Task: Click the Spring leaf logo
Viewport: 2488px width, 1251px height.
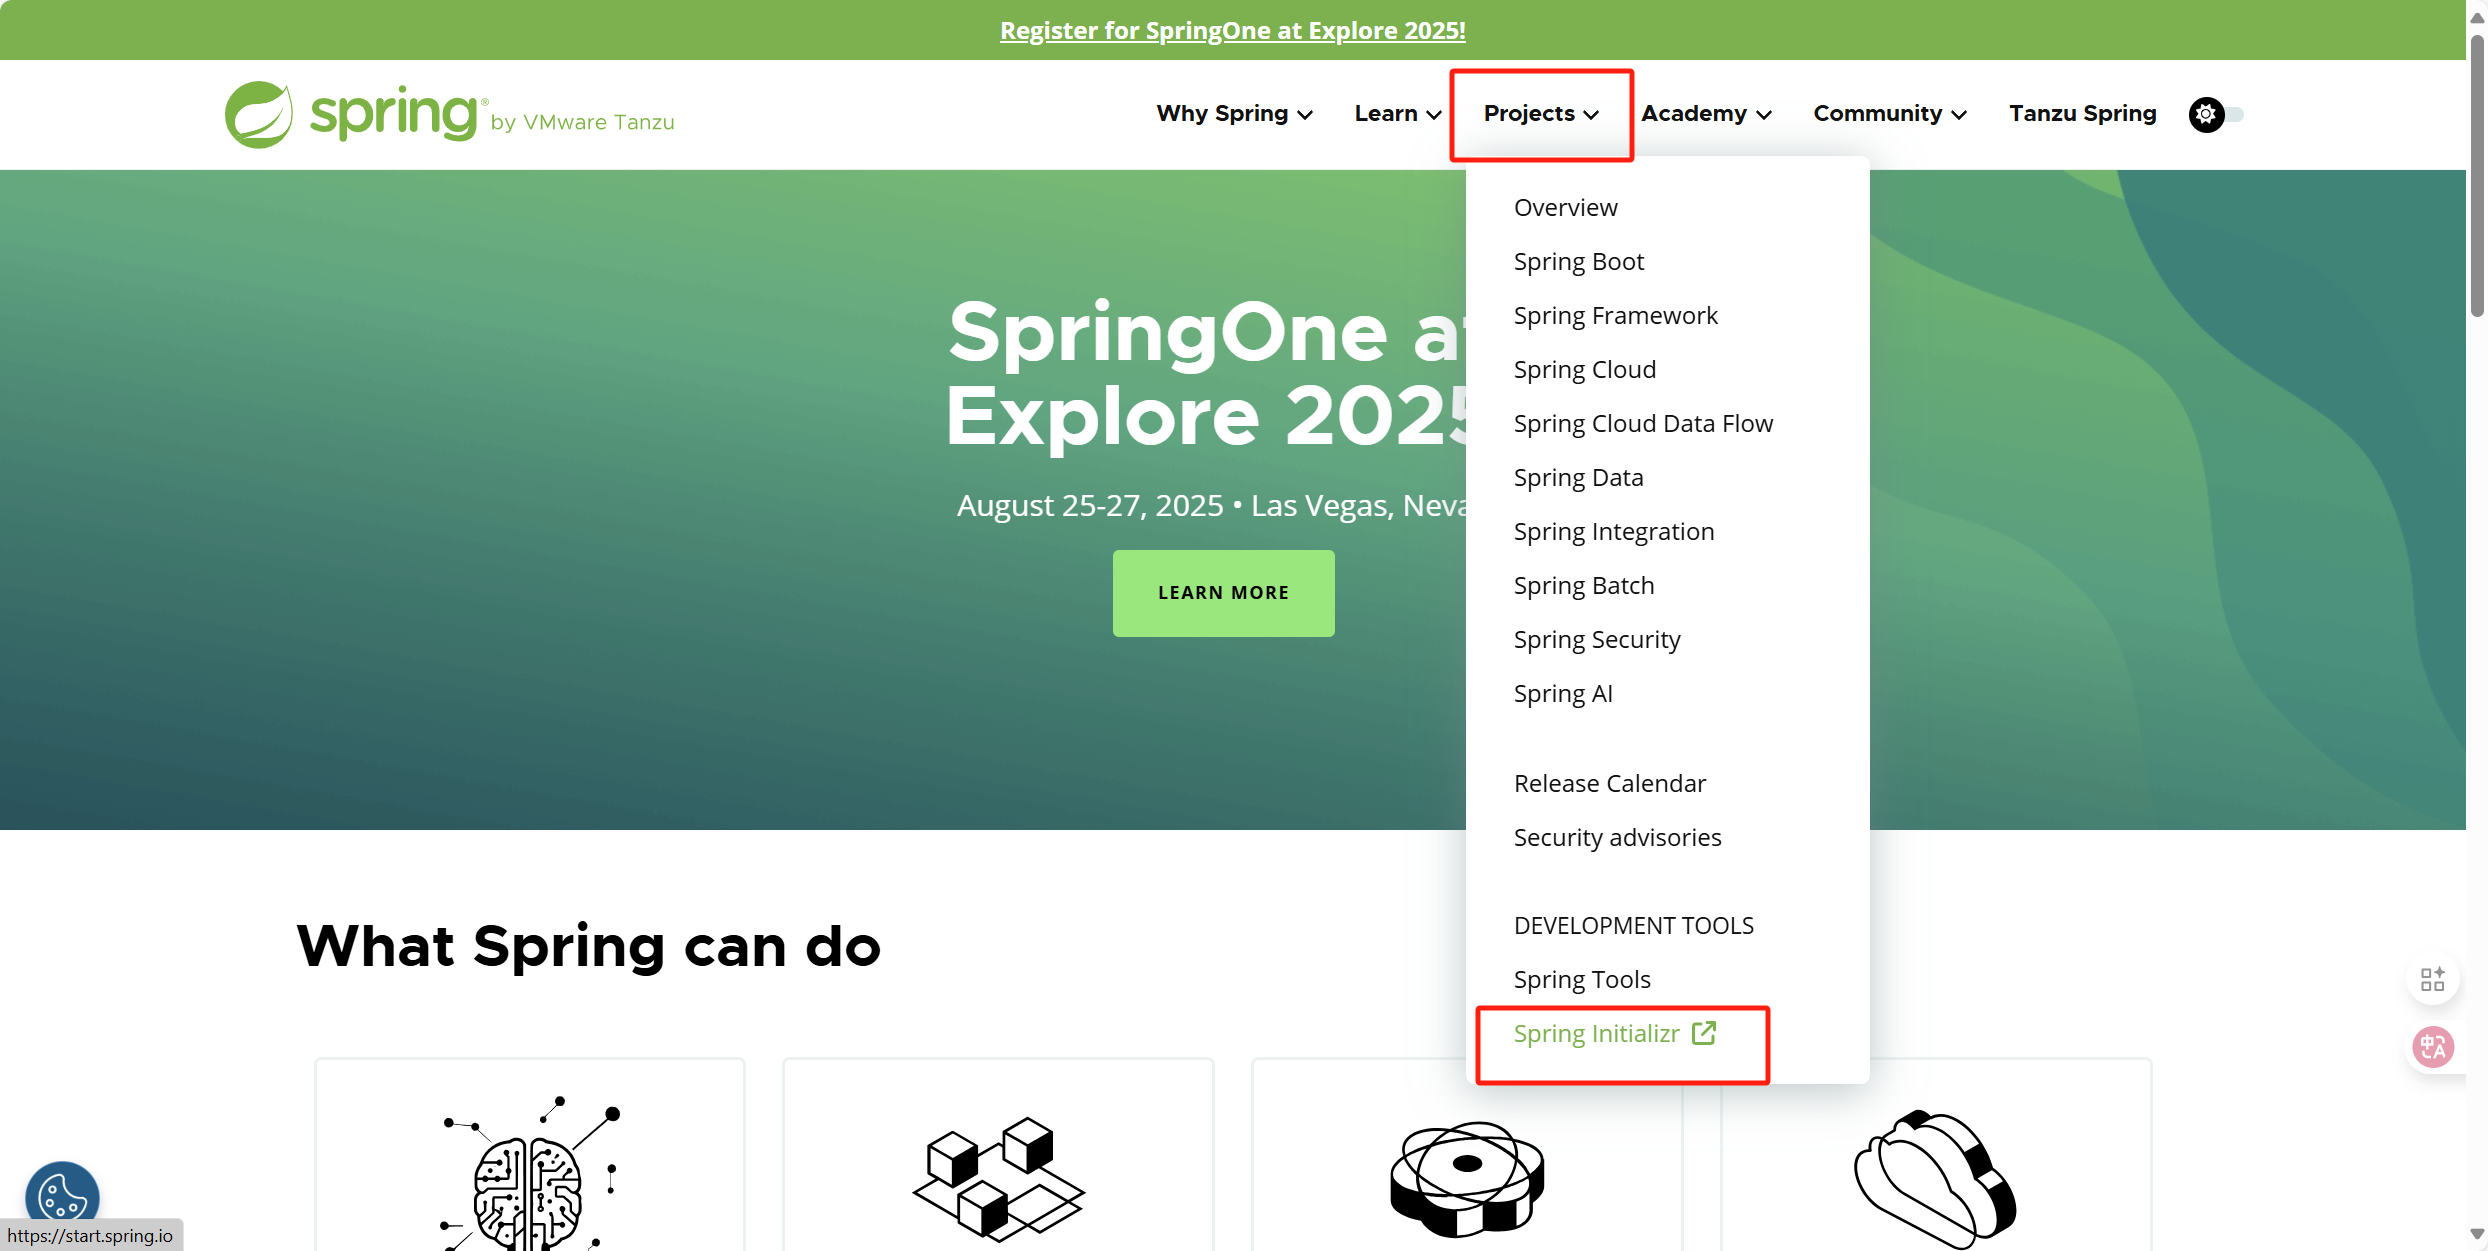Action: 258,113
